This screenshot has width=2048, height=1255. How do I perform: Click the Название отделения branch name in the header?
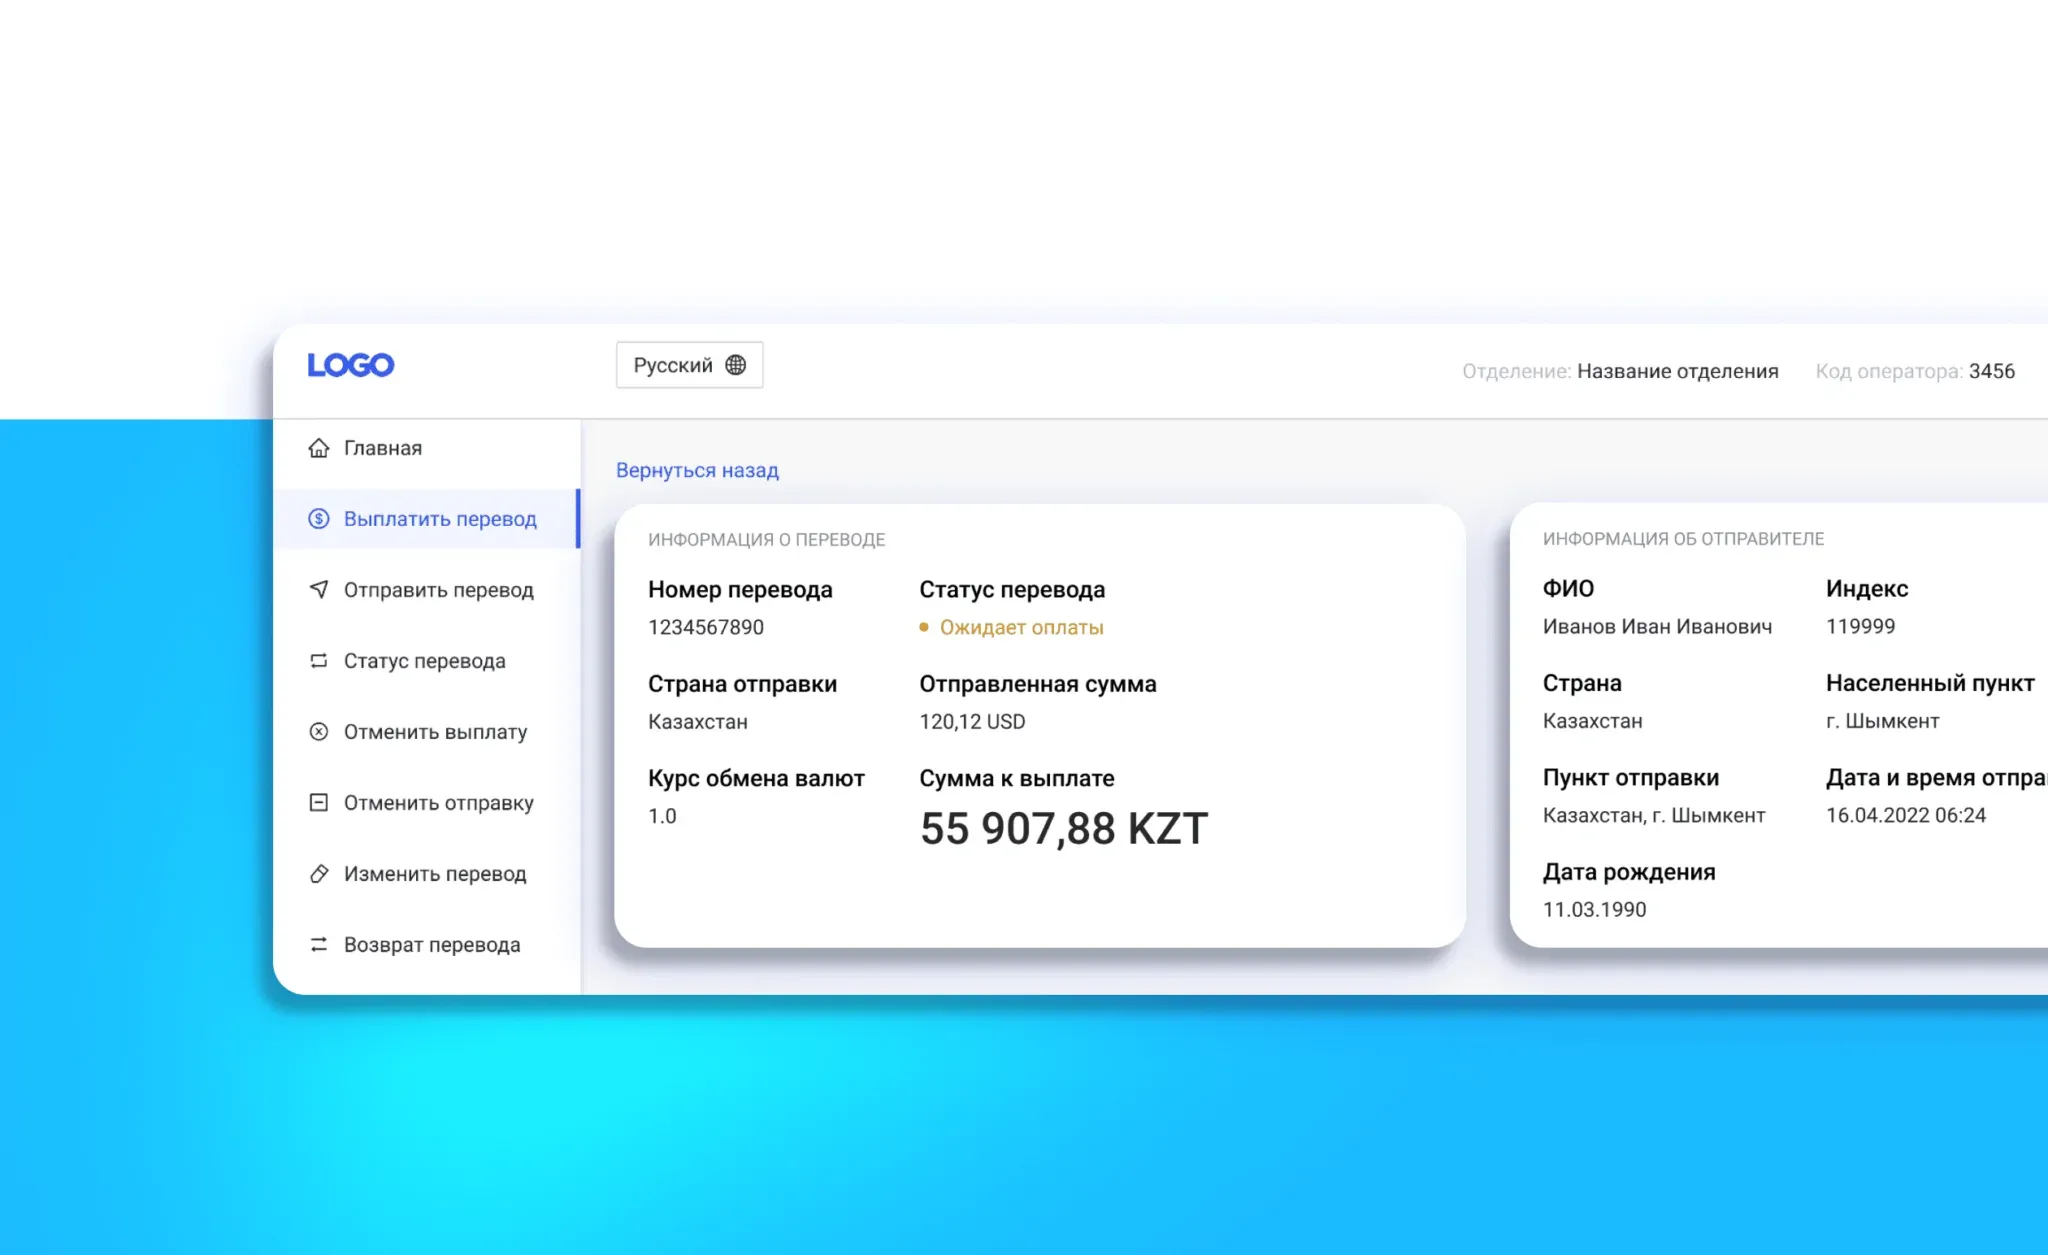click(x=1677, y=371)
